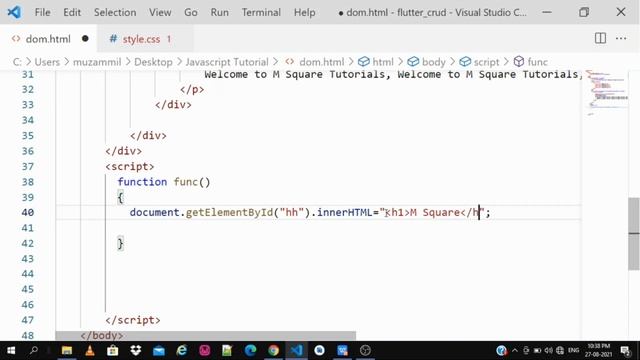Click the closing brace on line 42
The image size is (640, 360).
120,244
